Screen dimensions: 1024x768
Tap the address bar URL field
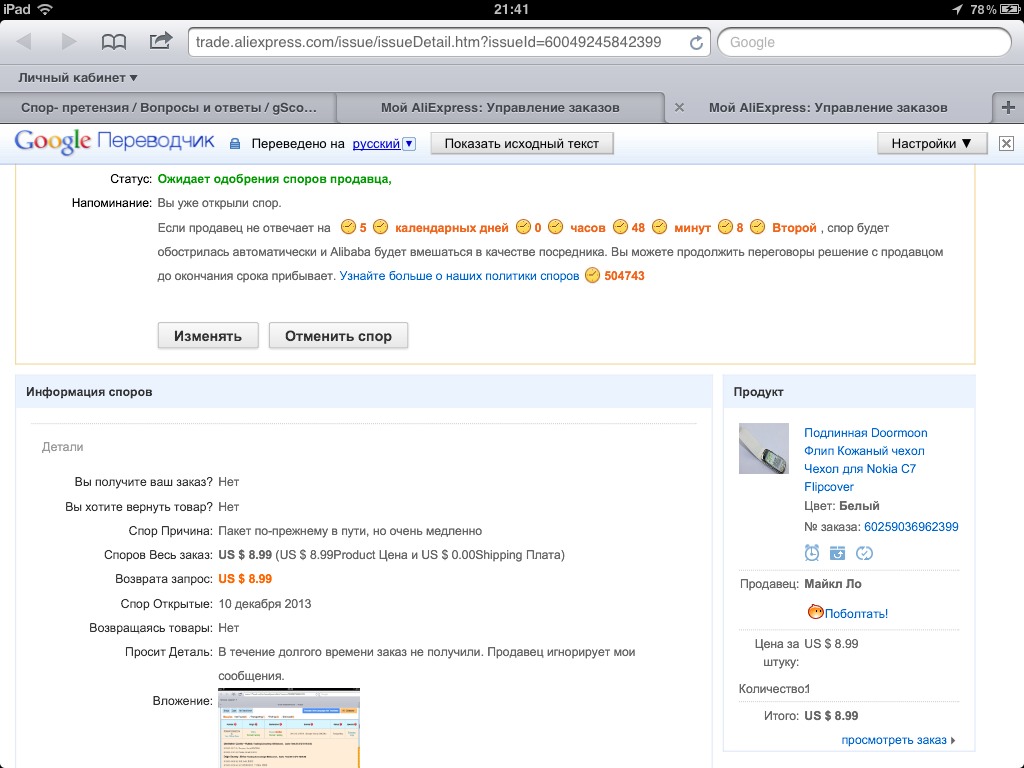coord(449,42)
